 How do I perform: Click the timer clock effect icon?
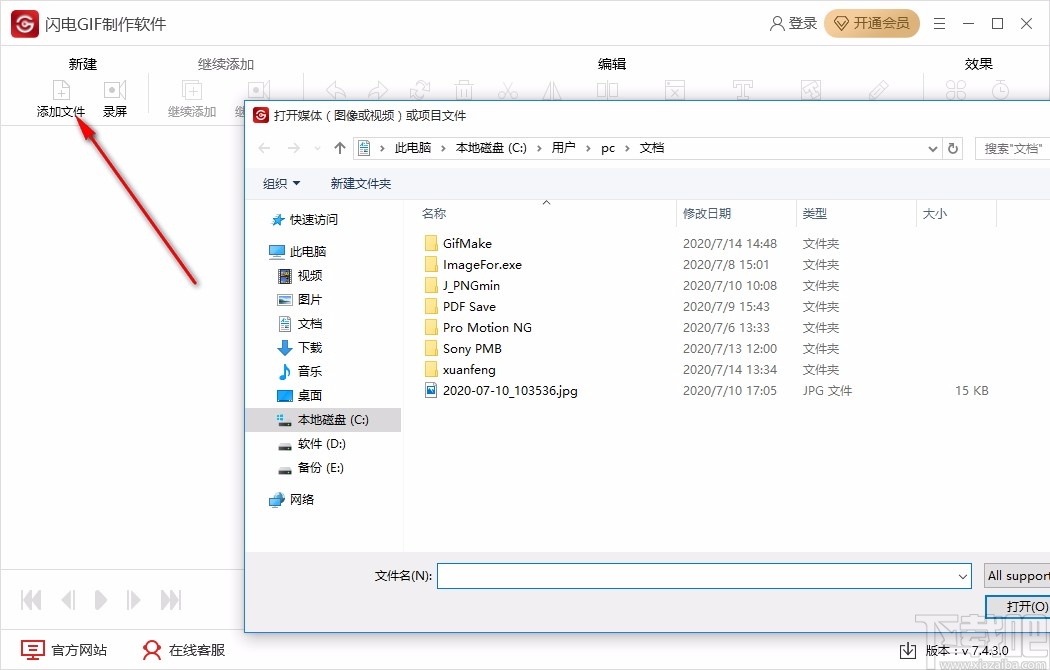click(x=1000, y=90)
